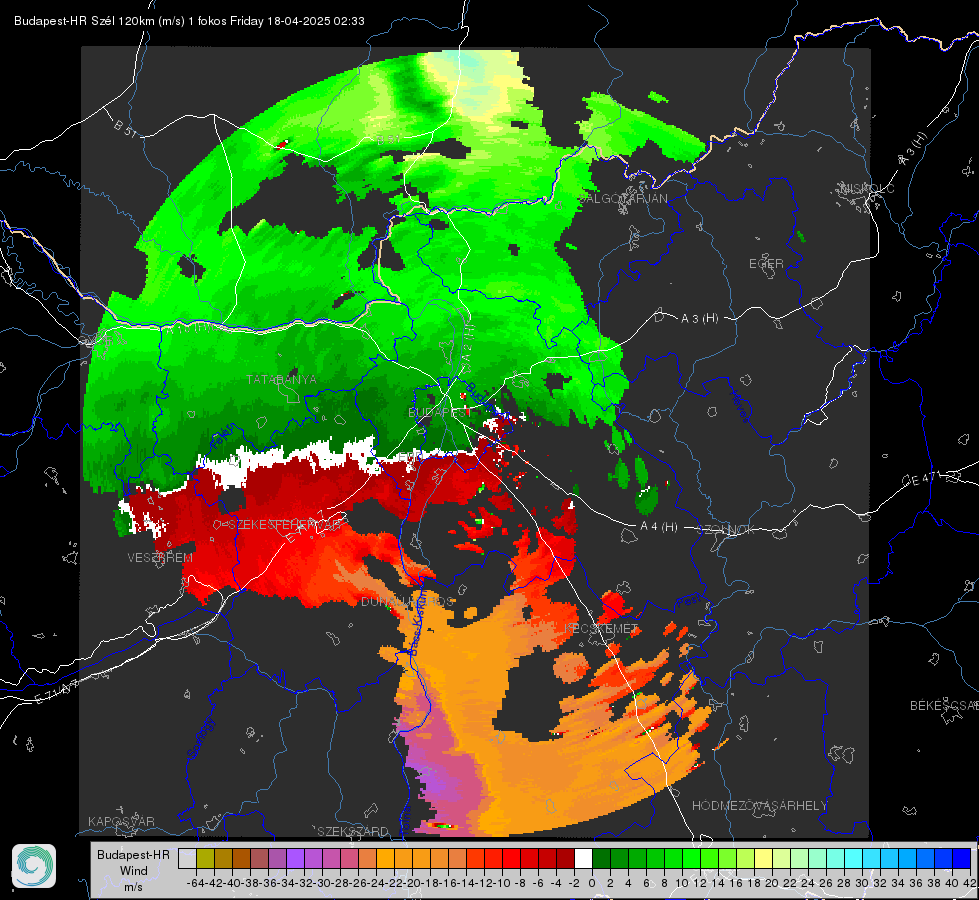Click the A 3 (H) road label near Eger
979x900 pixels.
click(x=699, y=318)
